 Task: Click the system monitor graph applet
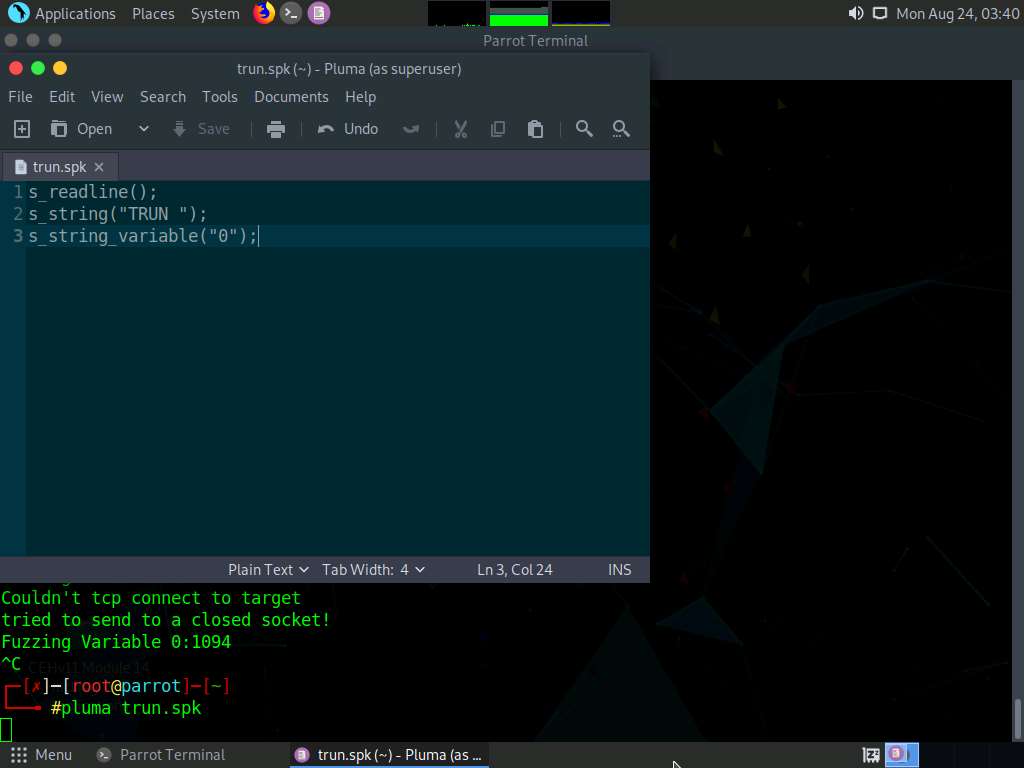pyautogui.click(x=519, y=13)
